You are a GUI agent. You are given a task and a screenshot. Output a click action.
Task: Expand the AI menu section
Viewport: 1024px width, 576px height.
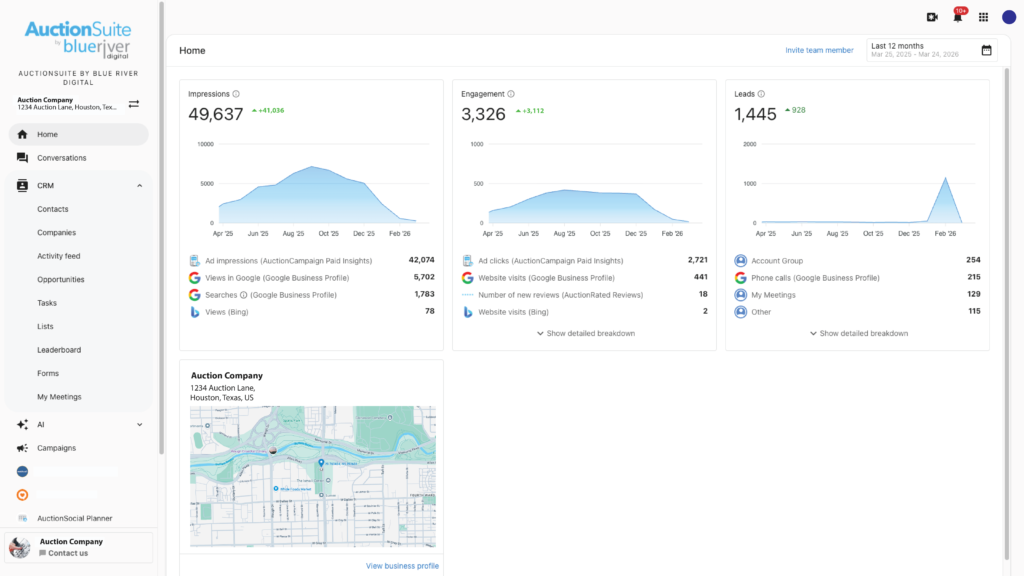point(140,424)
